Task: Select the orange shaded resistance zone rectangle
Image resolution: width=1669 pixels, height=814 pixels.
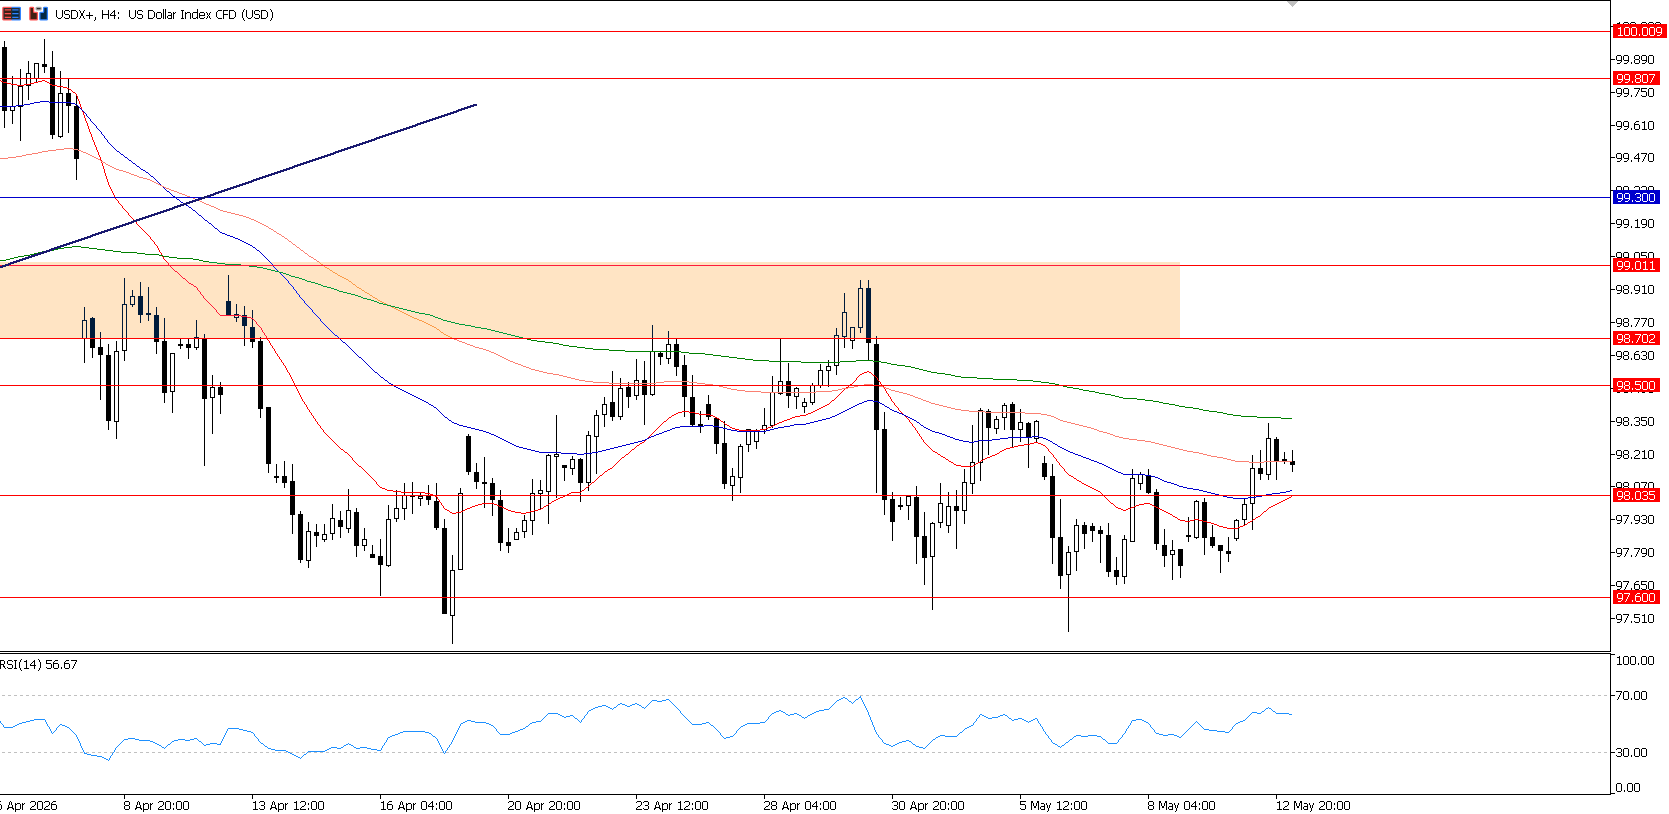Action: click(590, 301)
